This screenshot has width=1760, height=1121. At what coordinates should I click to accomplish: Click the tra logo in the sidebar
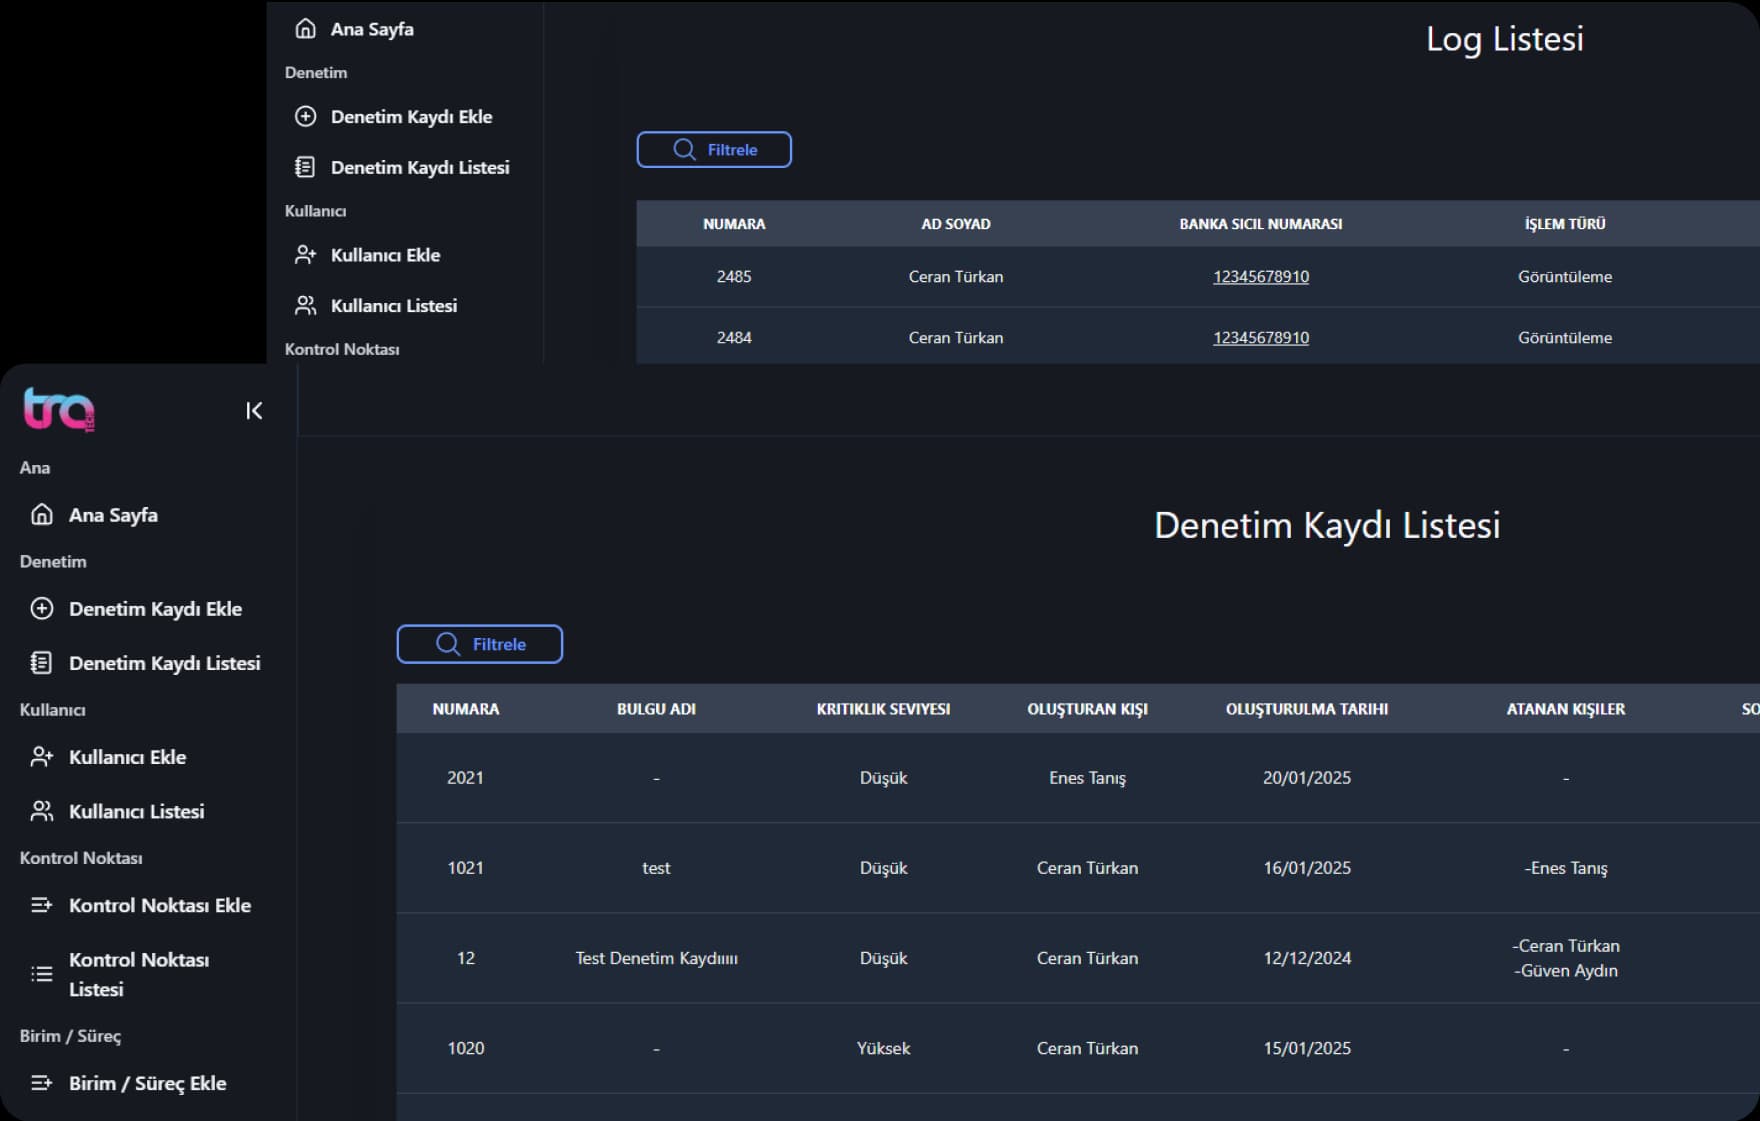coord(59,409)
